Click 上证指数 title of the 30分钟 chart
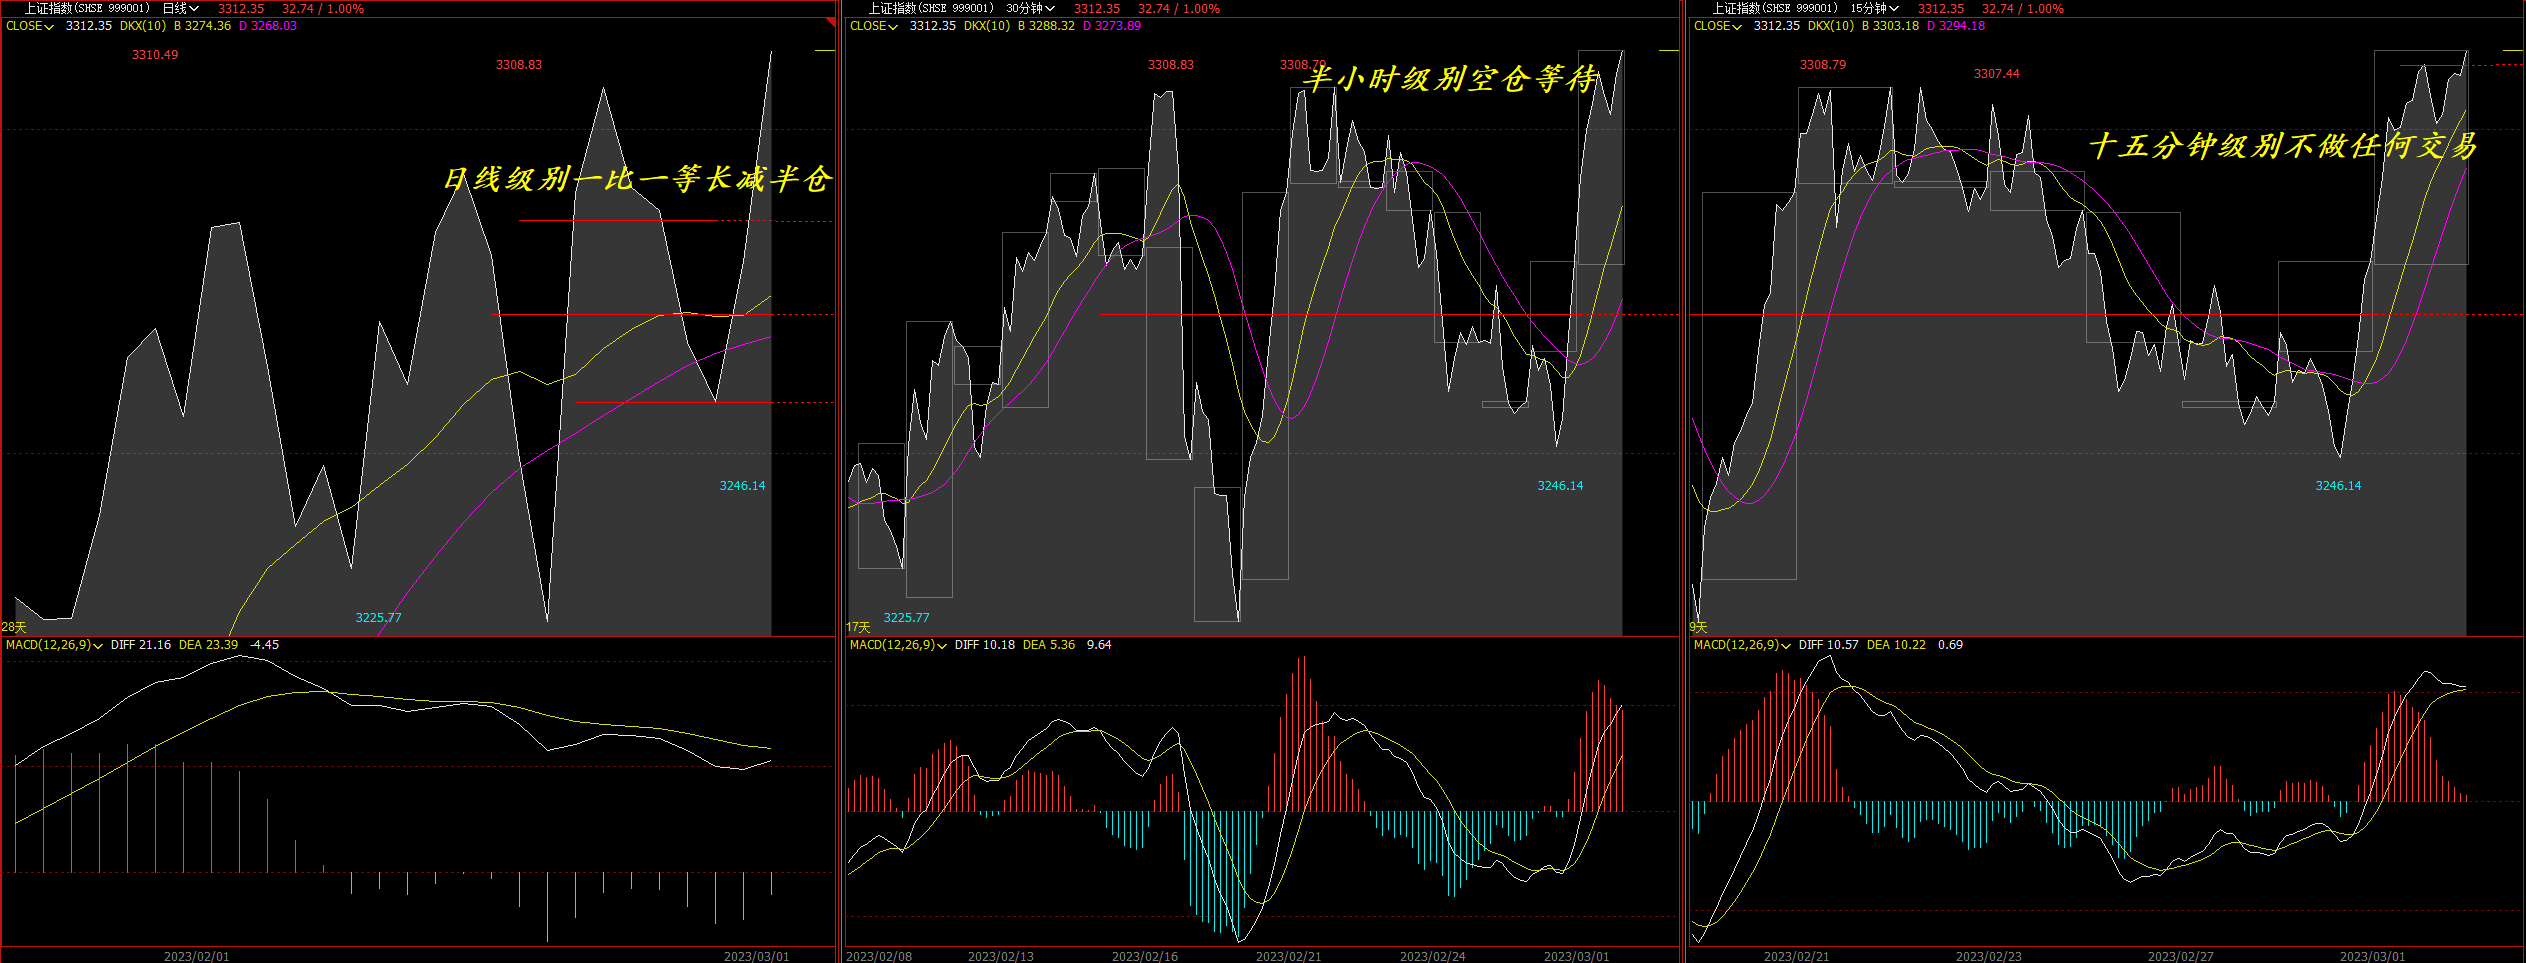The height and width of the screenshot is (963, 2526). [x=931, y=8]
